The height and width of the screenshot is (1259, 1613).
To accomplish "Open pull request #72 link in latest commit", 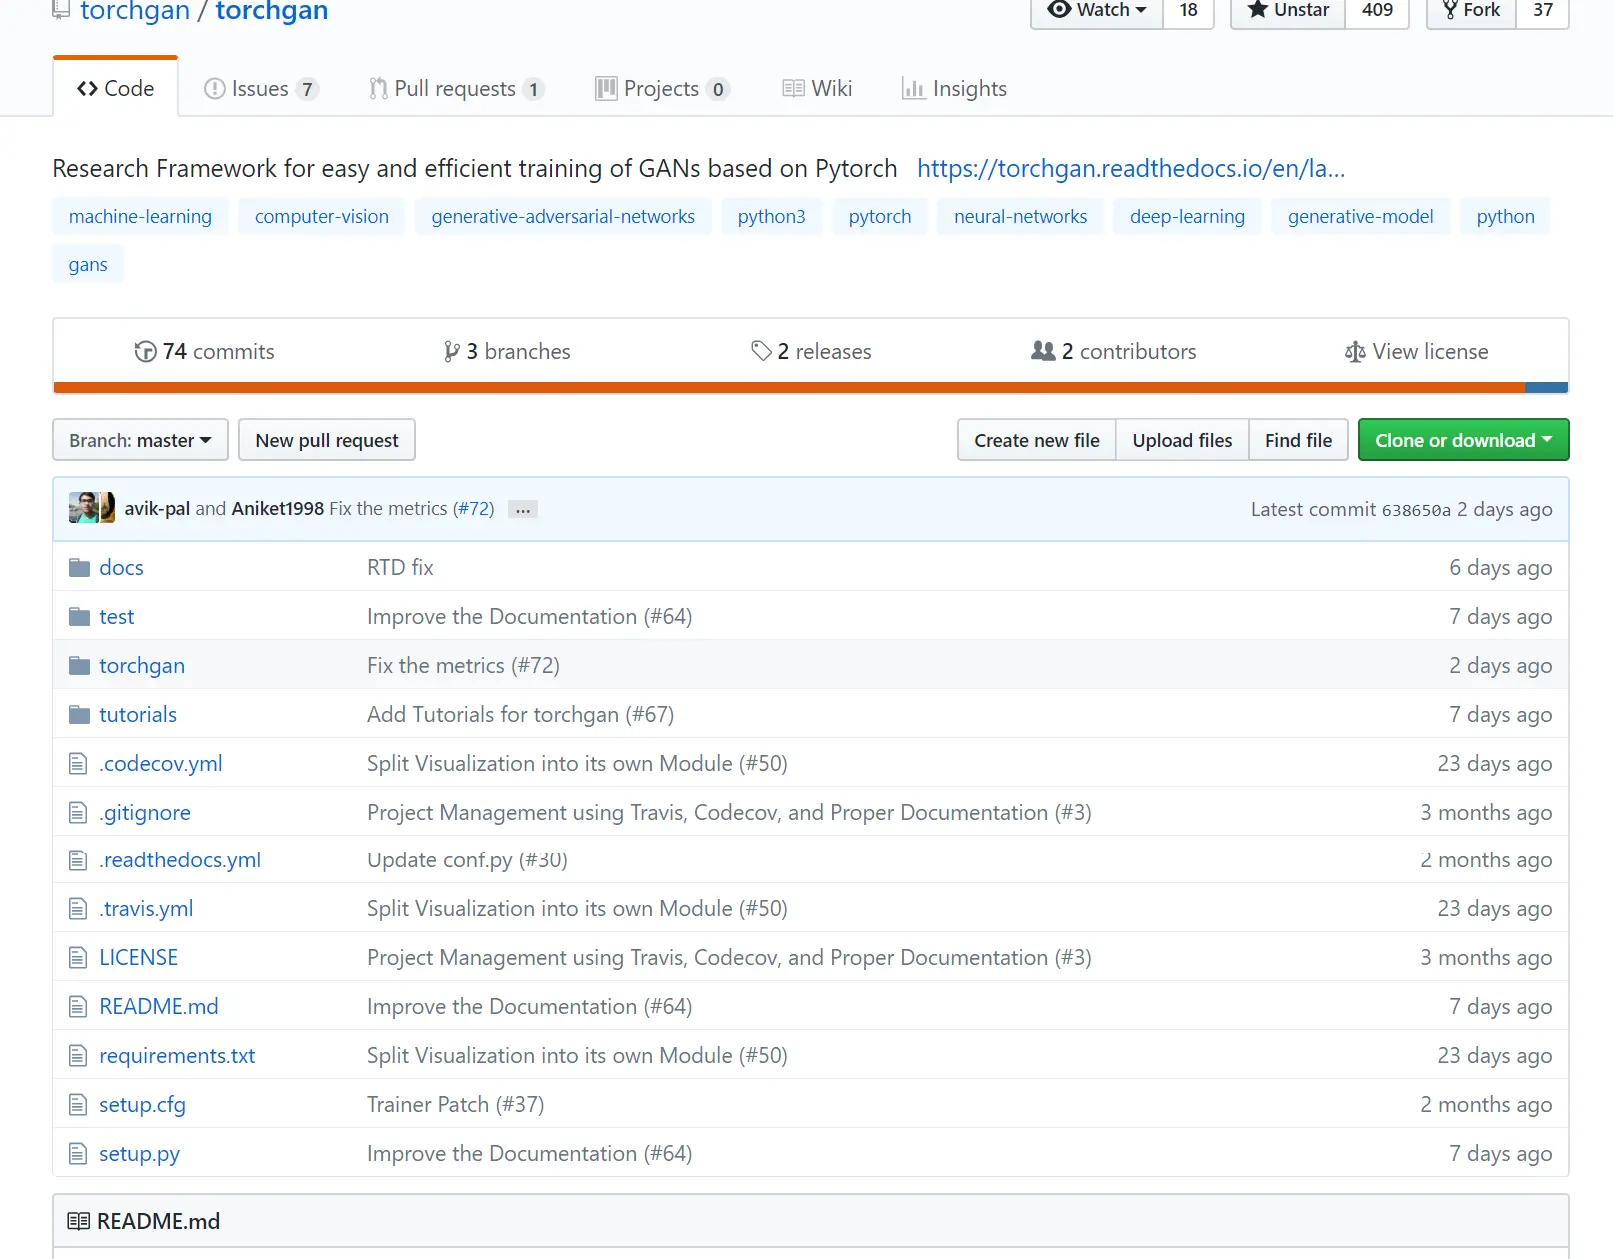I will pos(476,509).
